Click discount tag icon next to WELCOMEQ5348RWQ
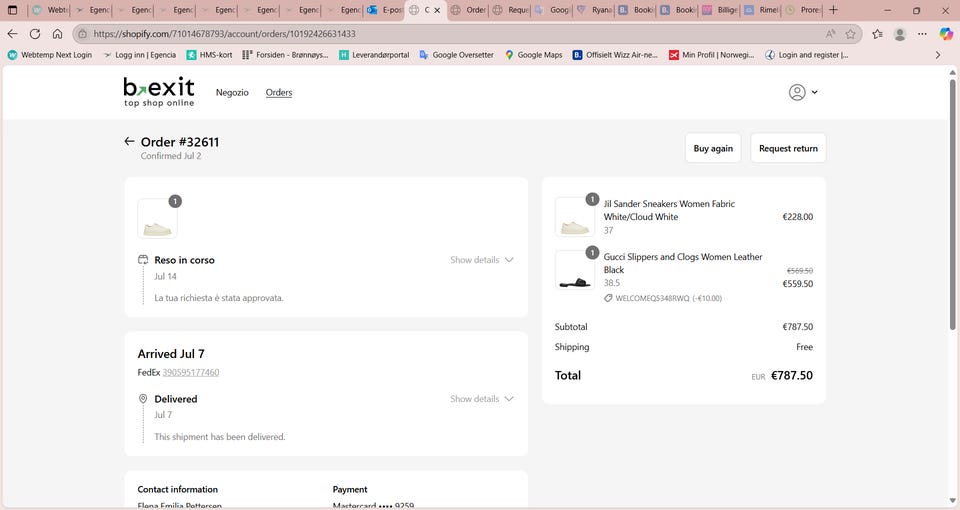This screenshot has height=510, width=960. pos(608,298)
